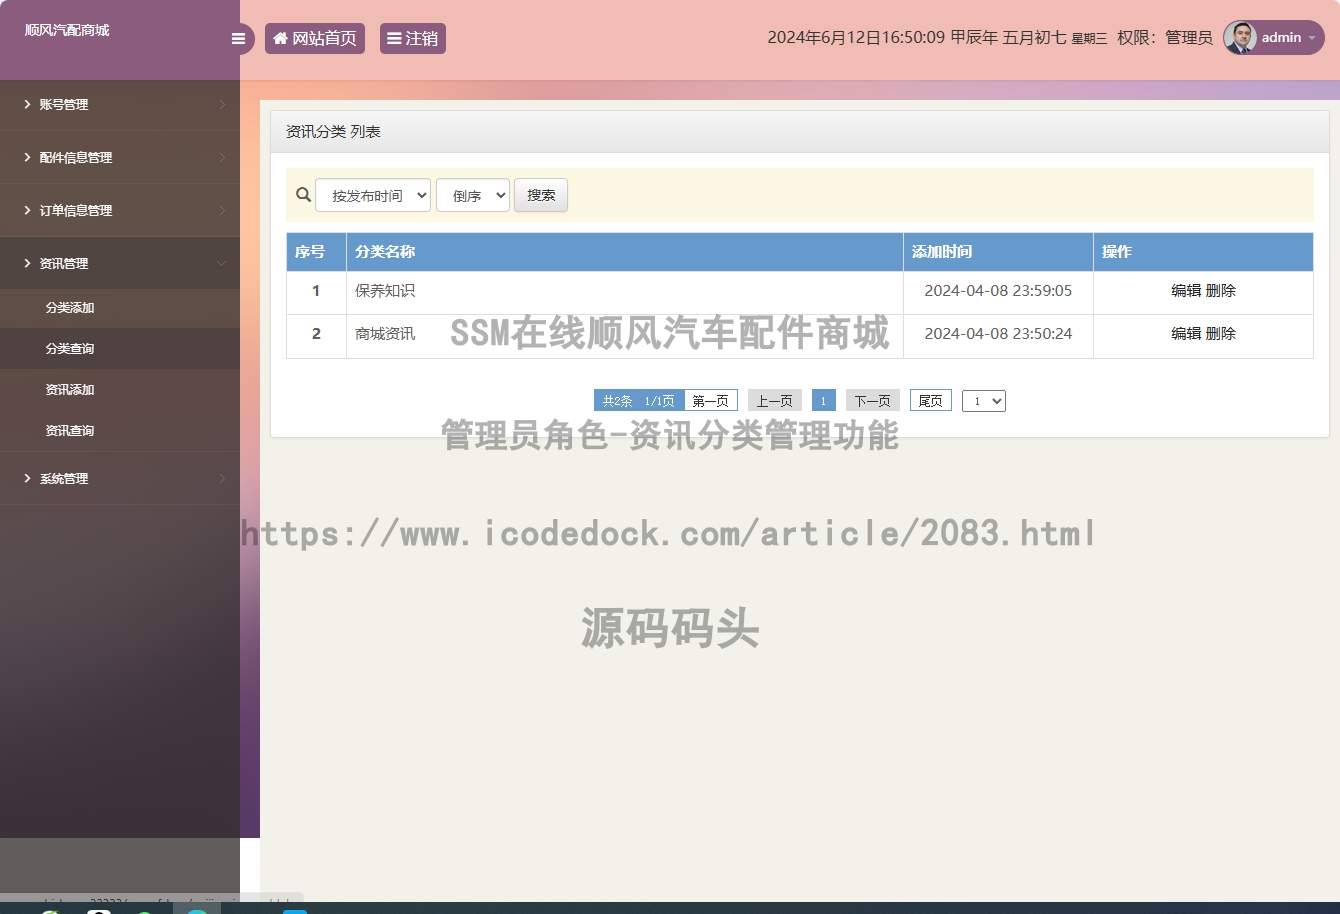Edit the 商城资讯 category row
The height and width of the screenshot is (914, 1340).
(1186, 334)
